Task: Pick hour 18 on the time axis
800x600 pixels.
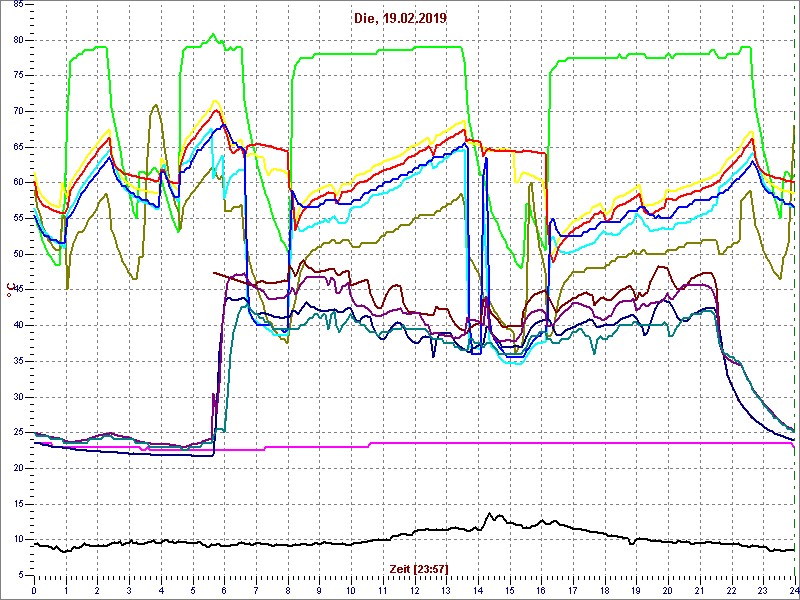Action: click(x=605, y=590)
